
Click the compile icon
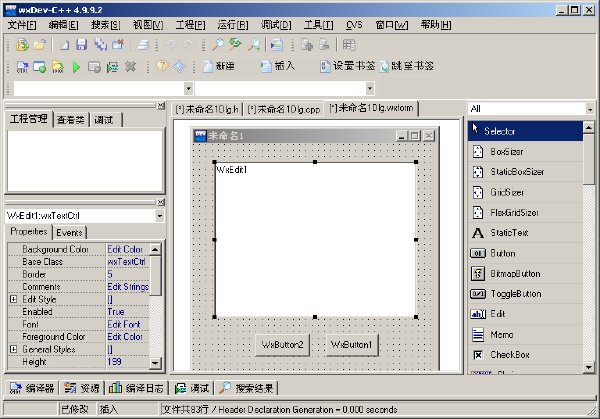pyautogui.click(x=22, y=67)
